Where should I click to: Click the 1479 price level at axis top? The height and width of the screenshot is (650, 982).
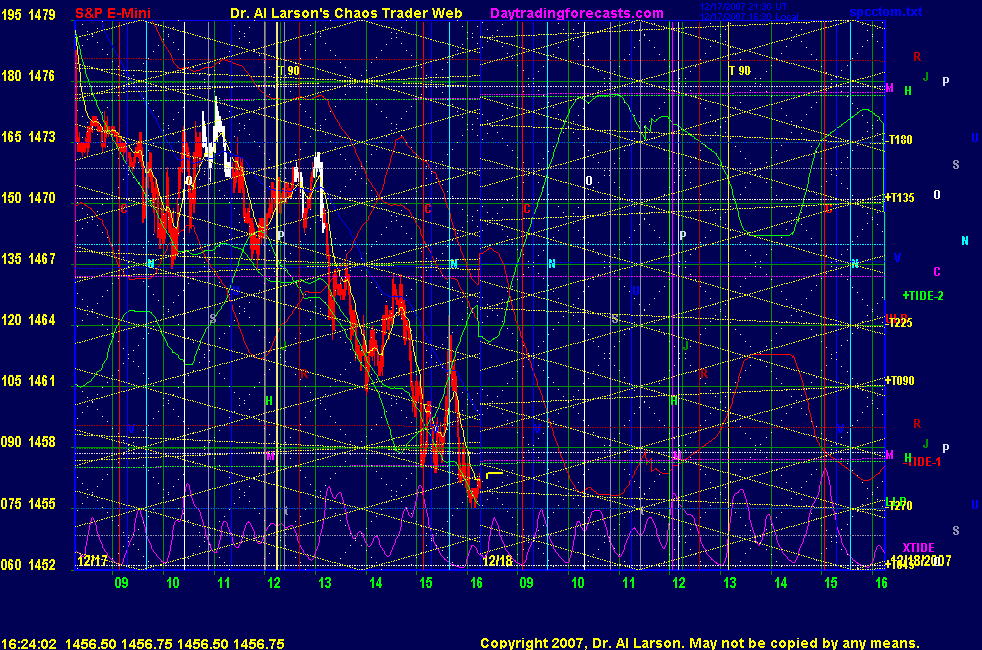click(42, 14)
